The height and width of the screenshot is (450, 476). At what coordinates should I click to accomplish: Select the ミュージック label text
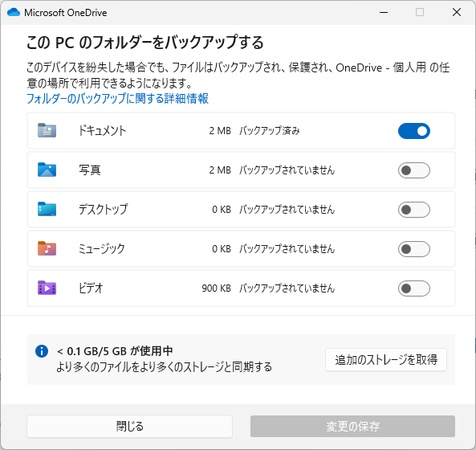[x=102, y=249]
